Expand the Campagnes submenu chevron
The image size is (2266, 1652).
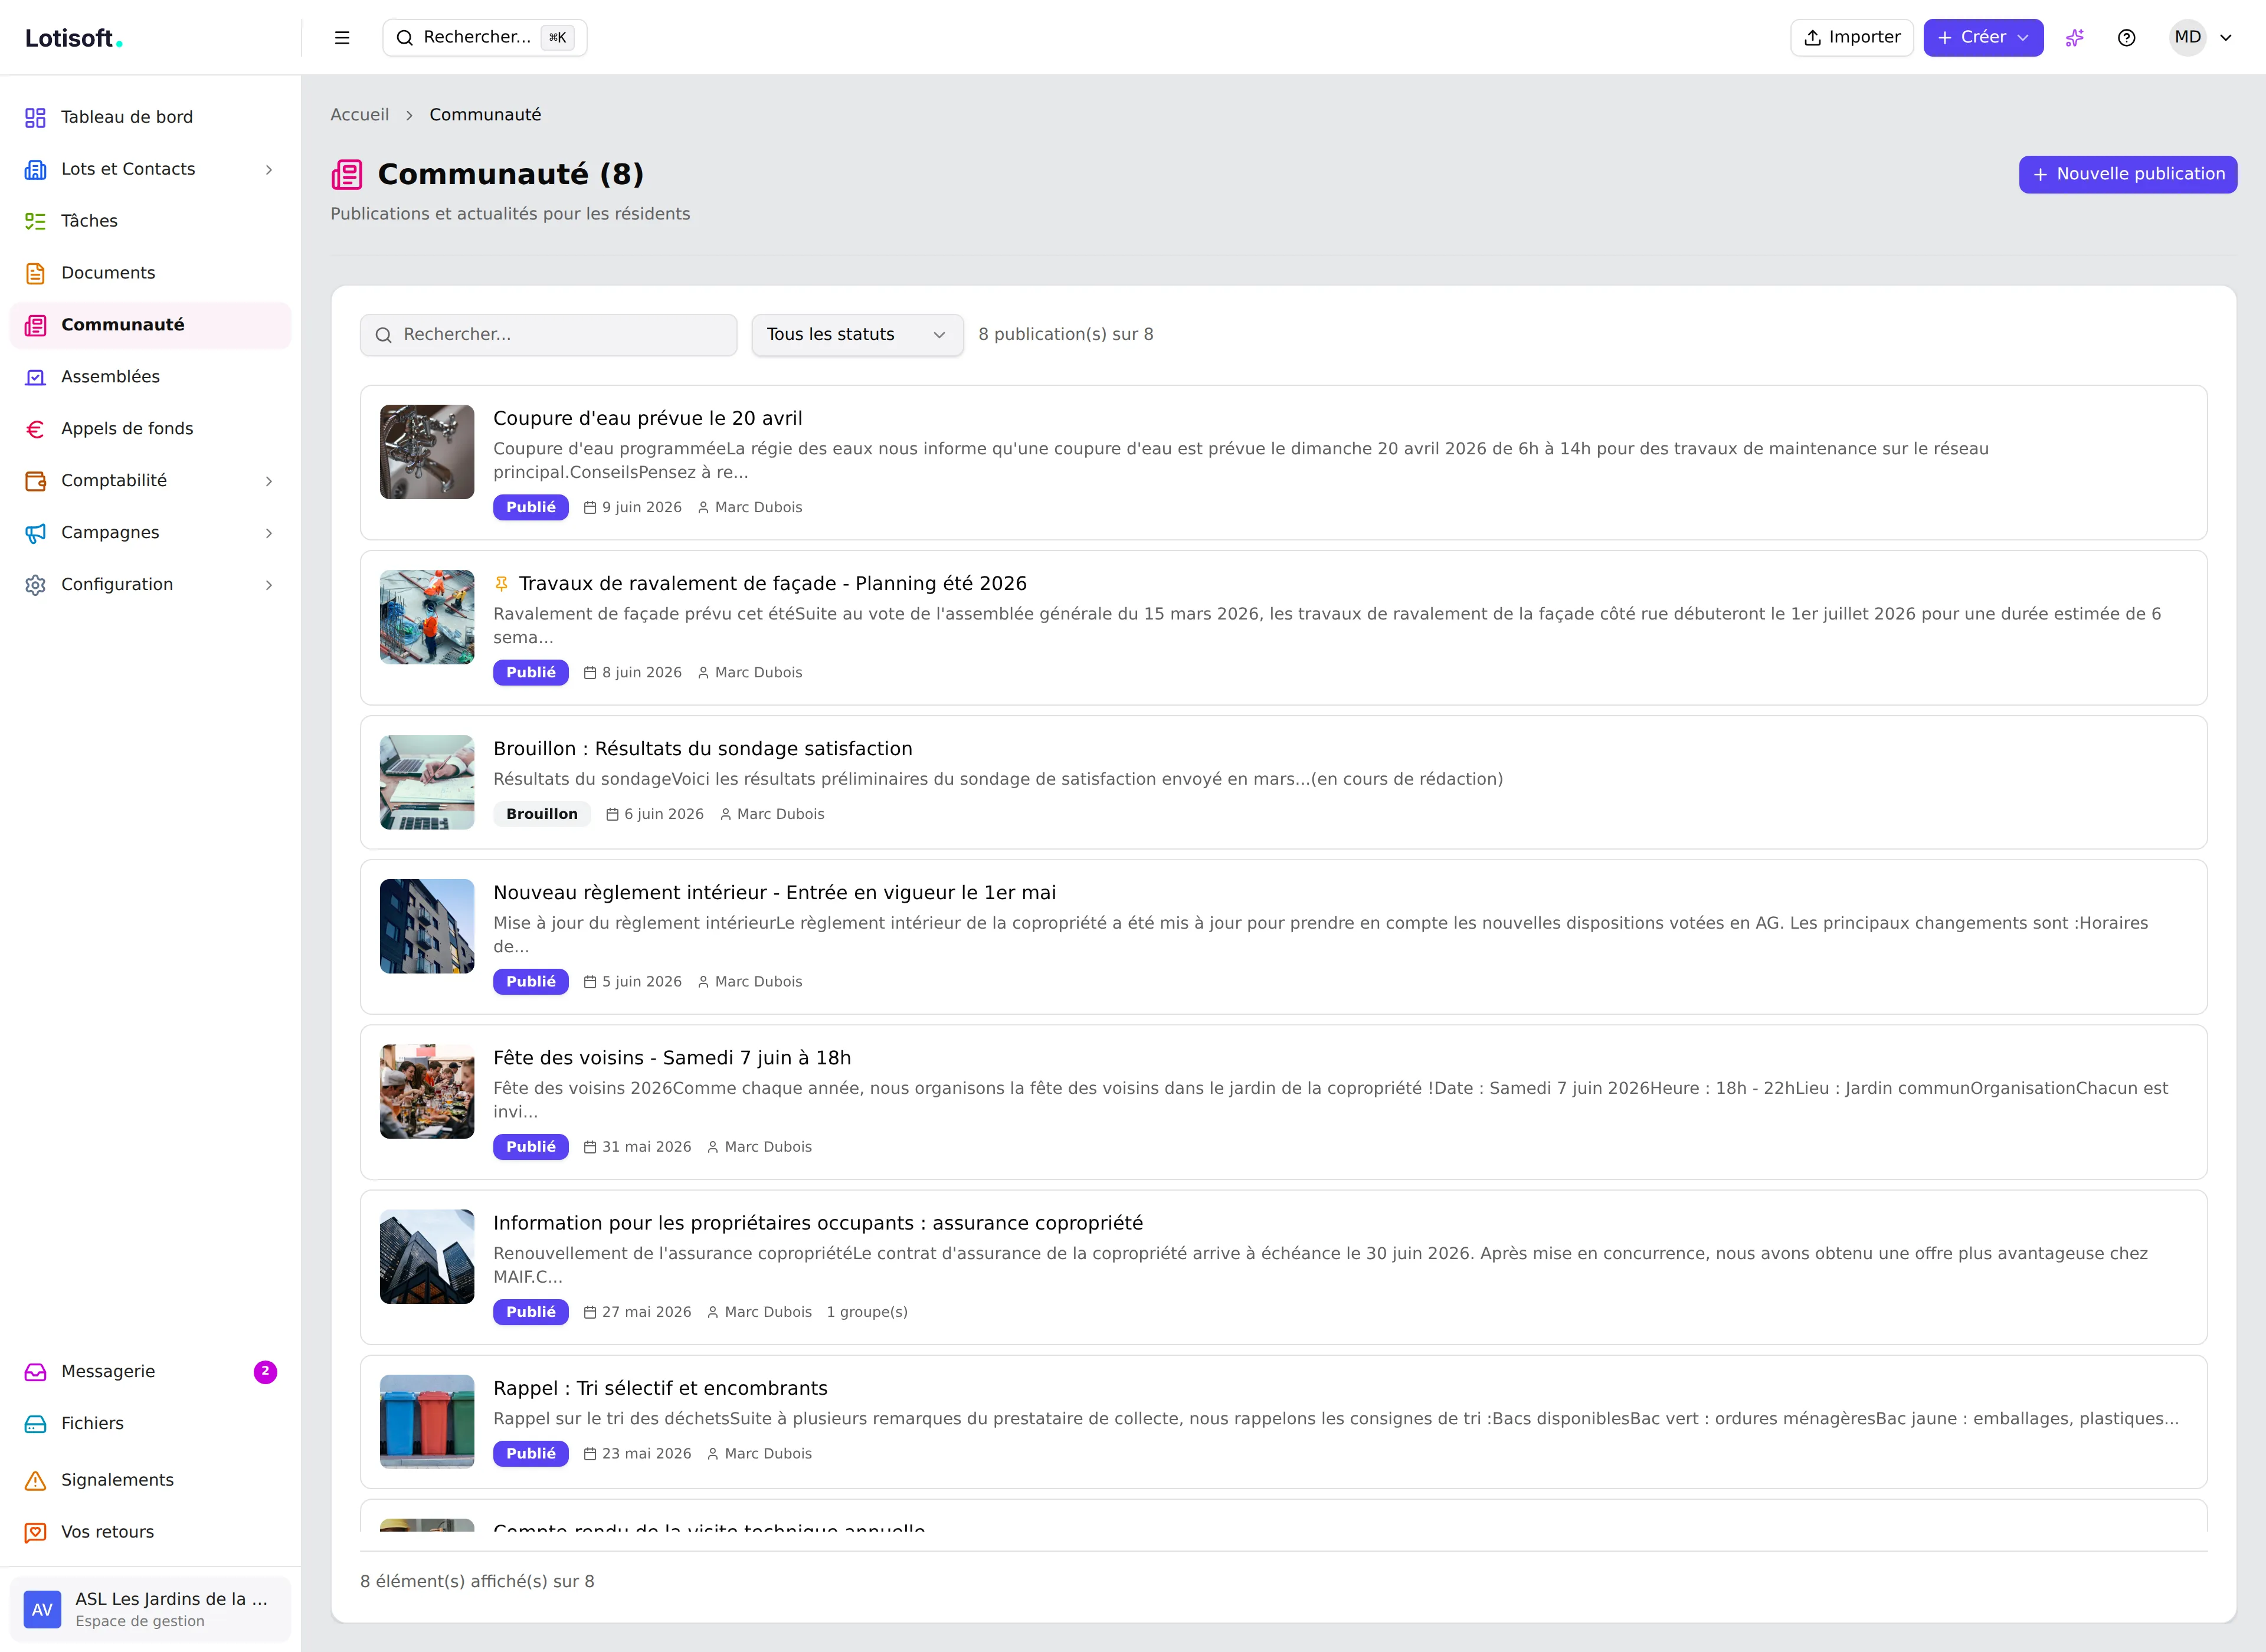coord(268,533)
